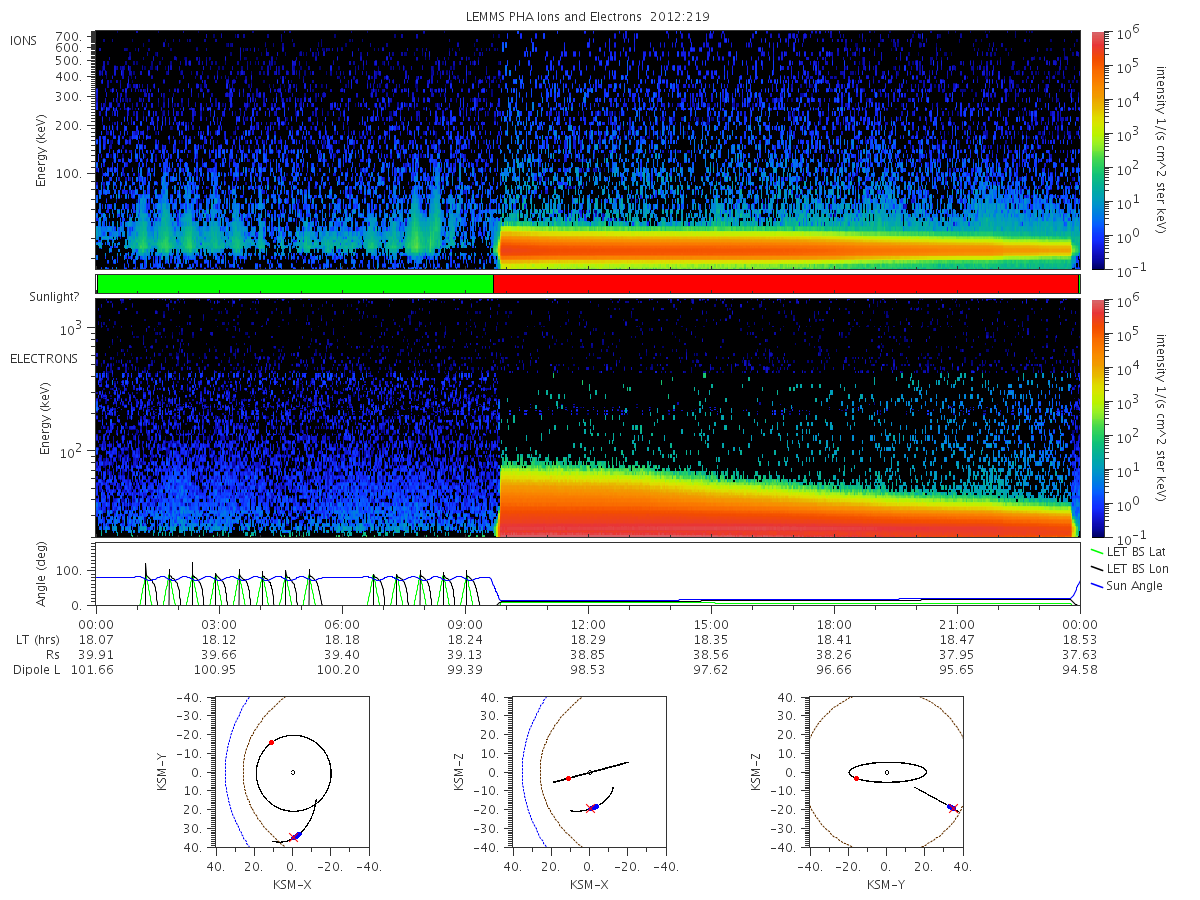Click Saturn's center circle in KSM-Y/KSM-Z plot
The width and height of the screenshot is (1200, 900).
886,772
